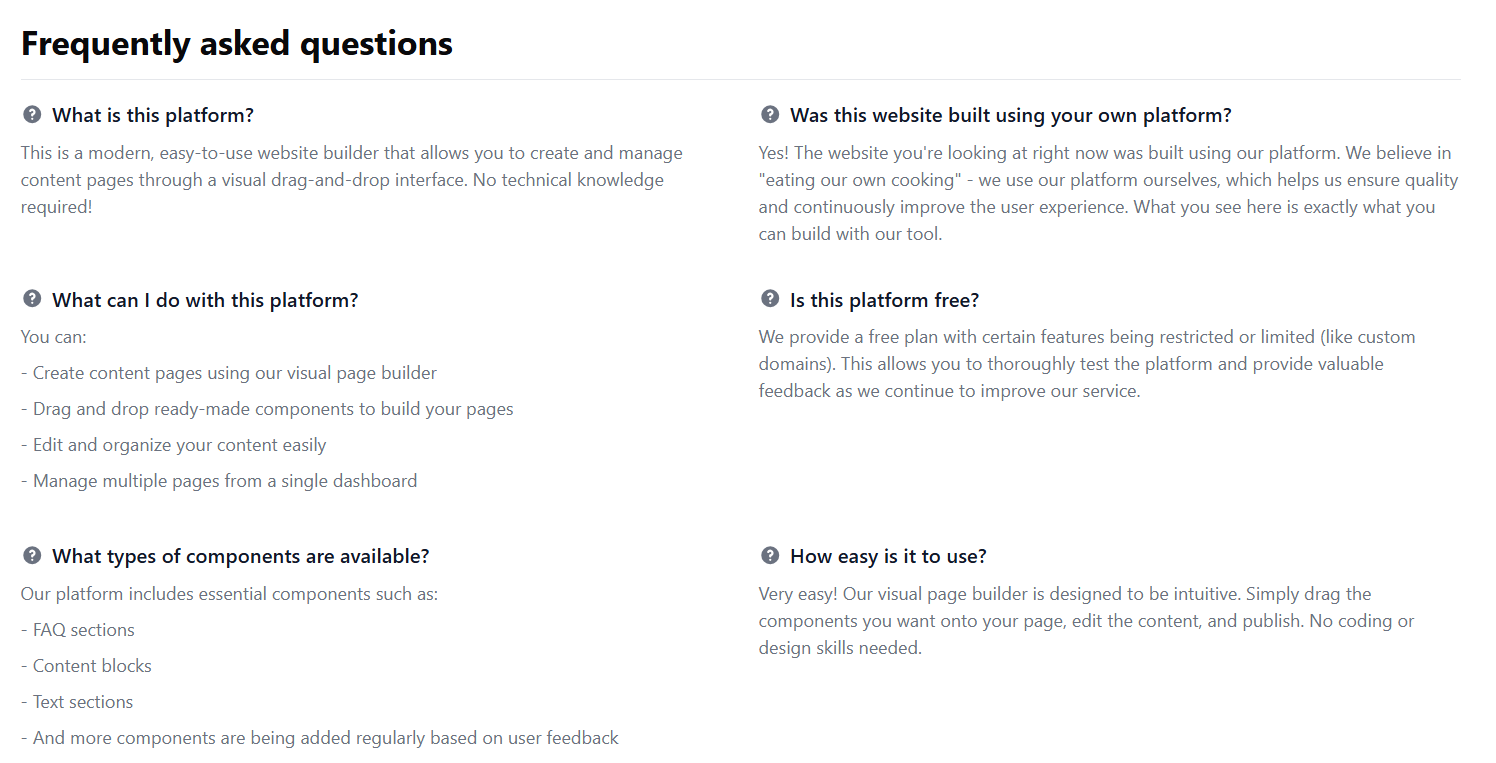Click the "Manage multiple pages from a single dashboard" line
This screenshot has height=763, width=1496.
219,481
